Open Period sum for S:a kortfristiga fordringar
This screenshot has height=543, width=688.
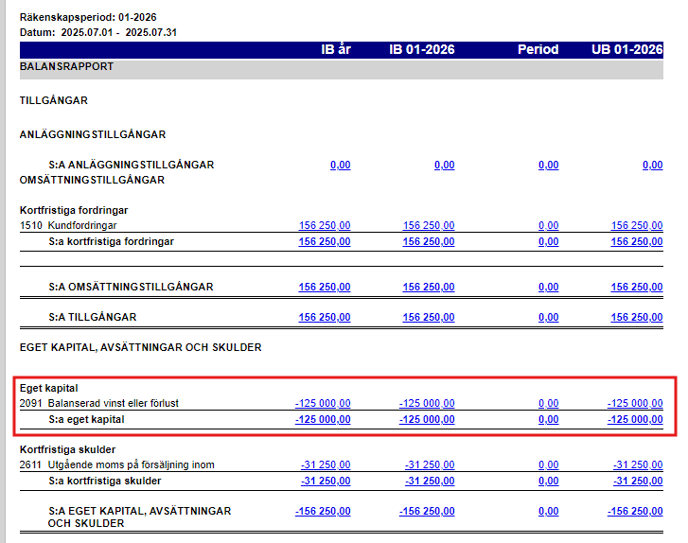coord(548,242)
